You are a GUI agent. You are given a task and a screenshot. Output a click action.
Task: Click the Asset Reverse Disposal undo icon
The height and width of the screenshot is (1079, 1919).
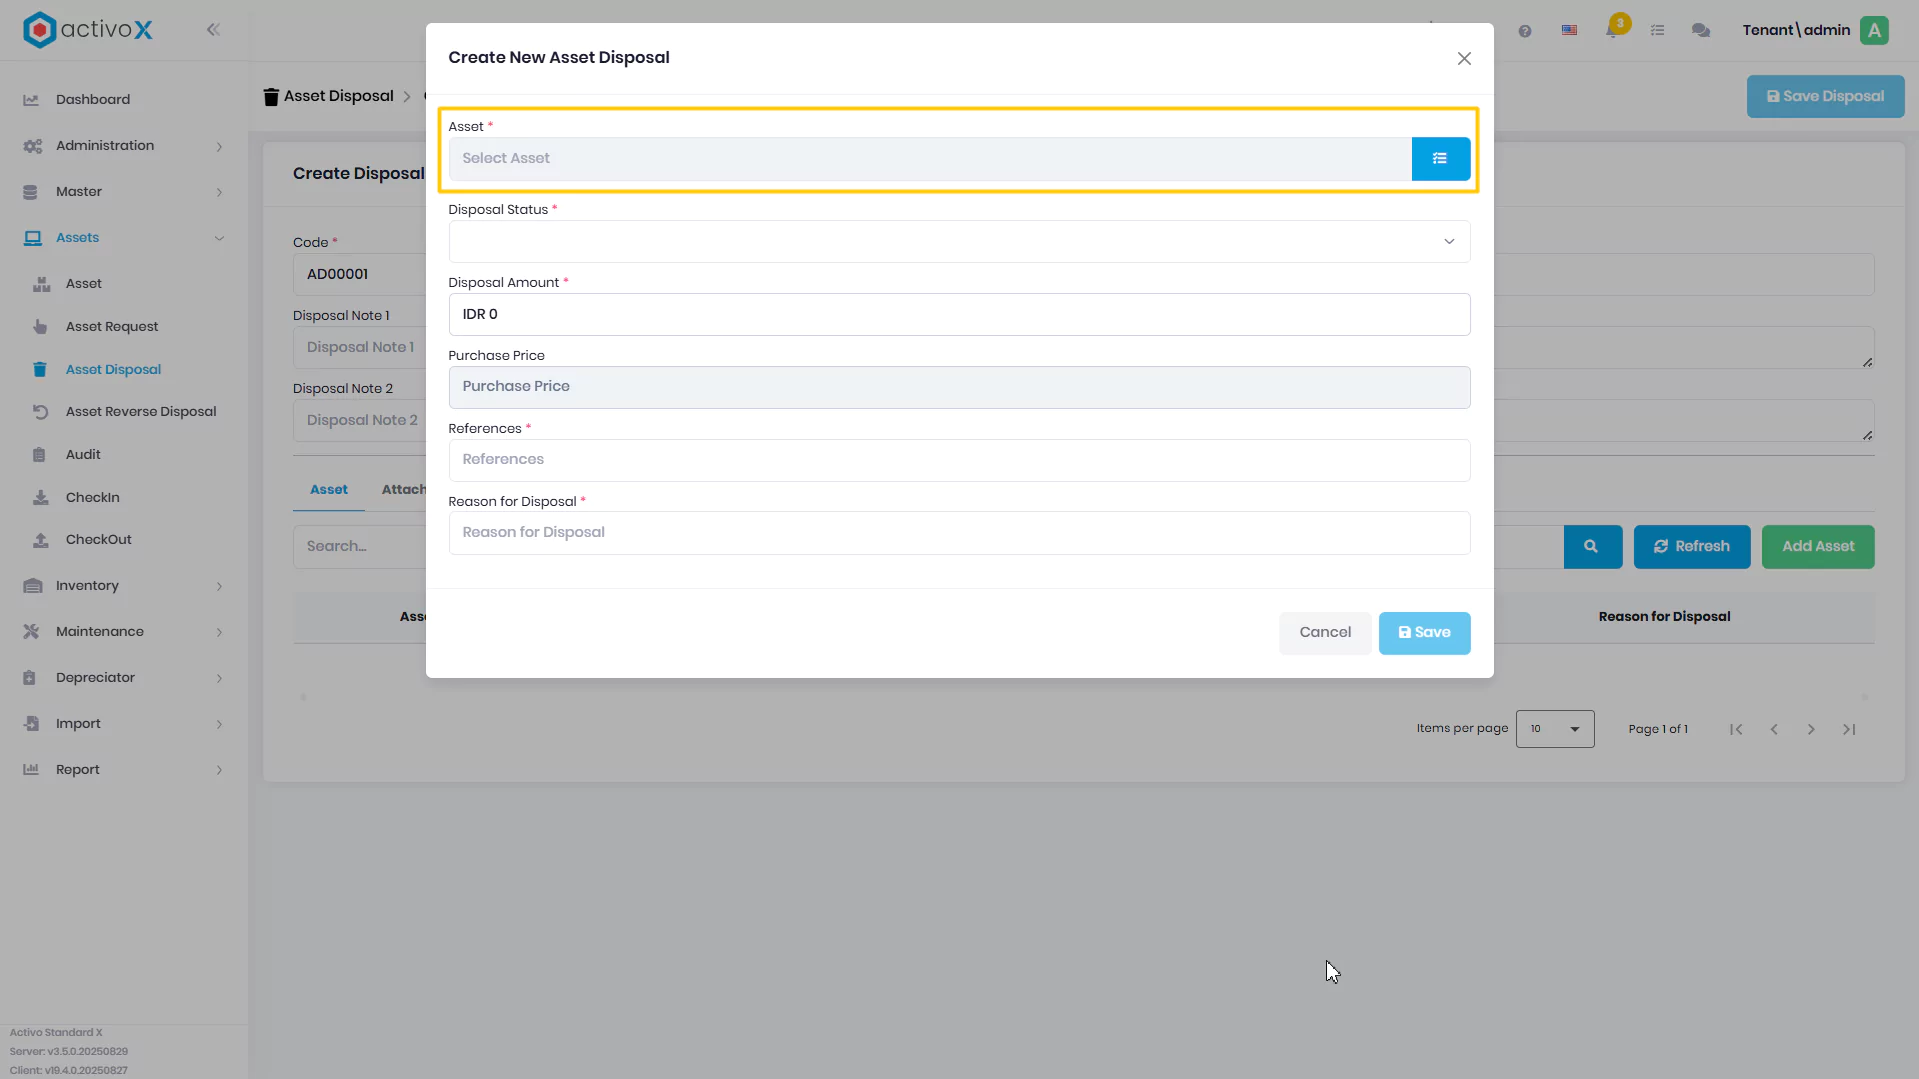[x=40, y=412]
